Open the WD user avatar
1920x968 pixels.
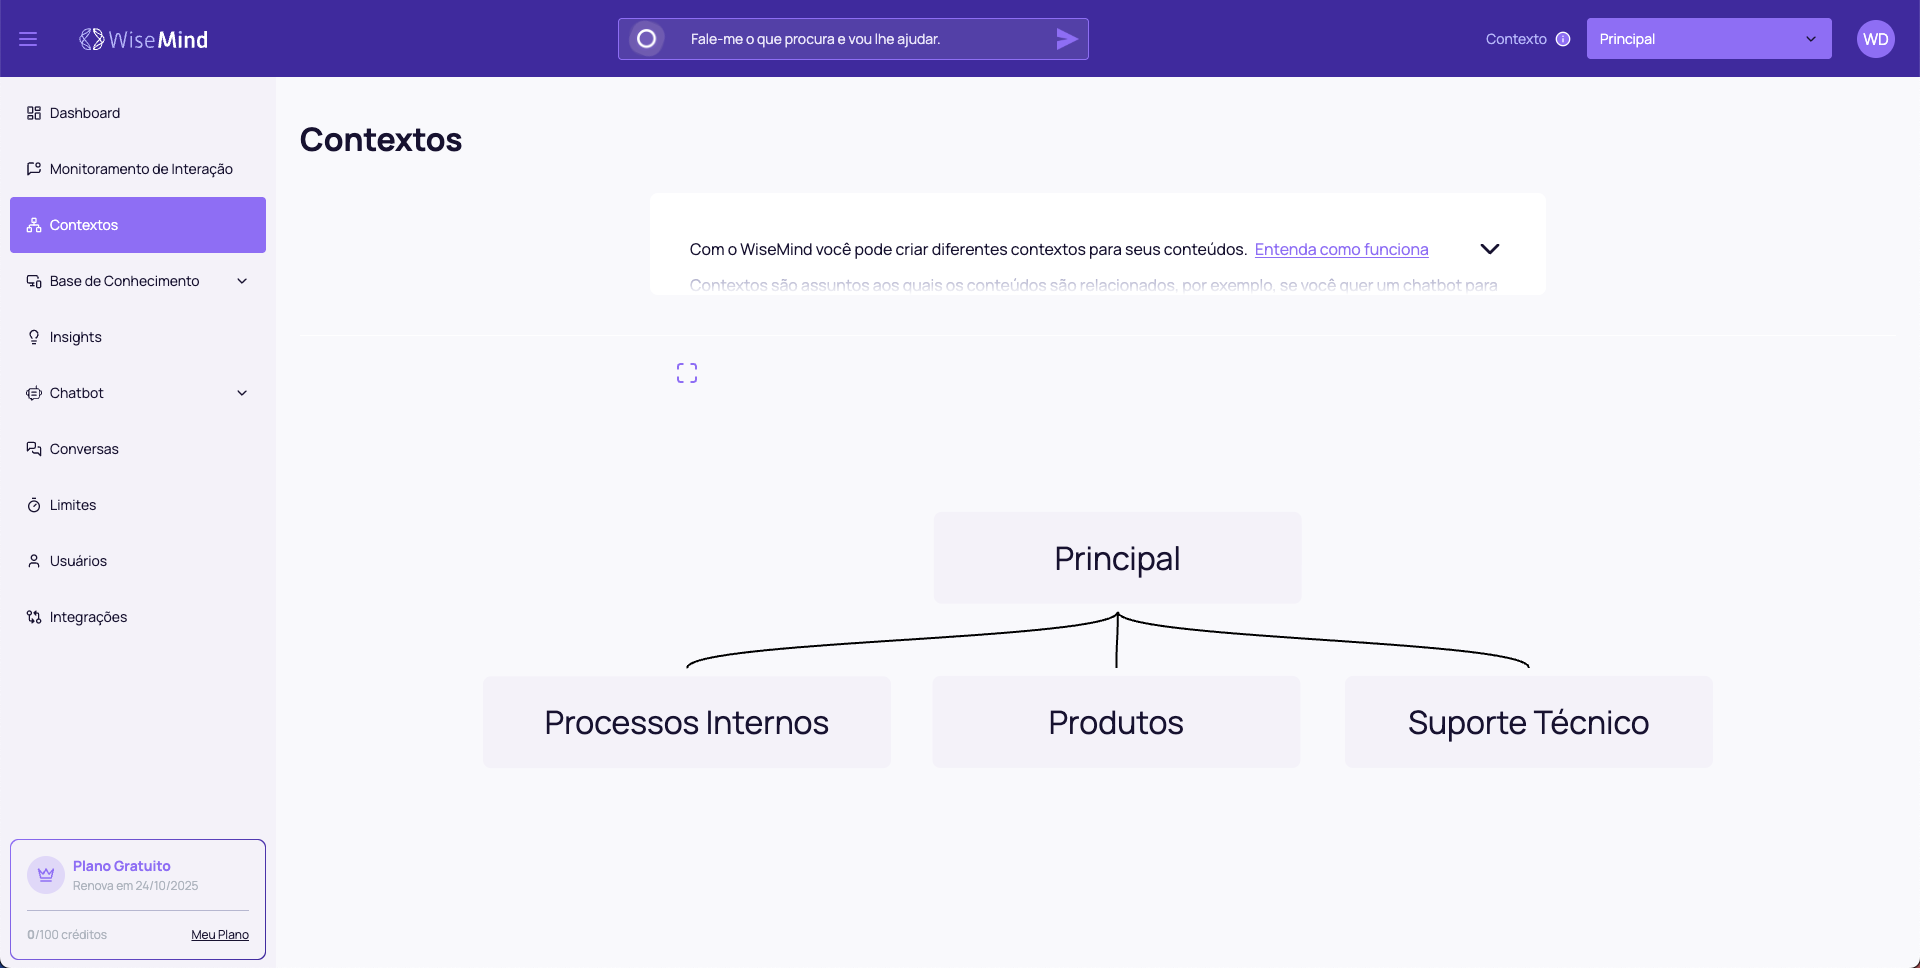[x=1875, y=39]
